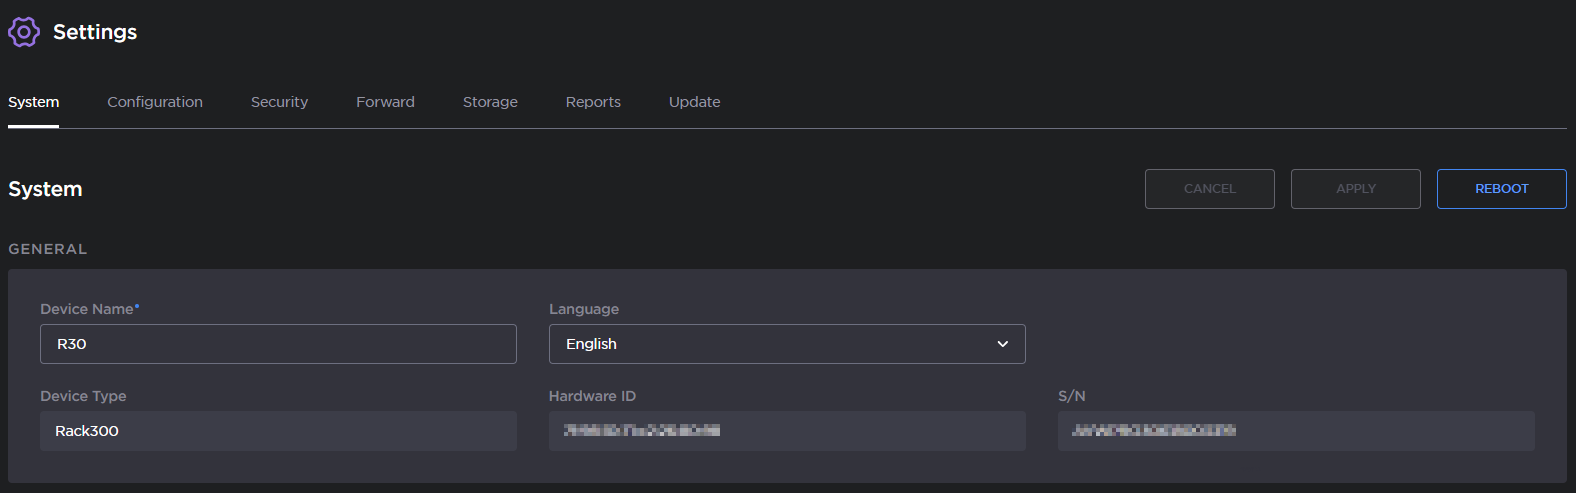Click the Settings page title
1576x493 pixels.
pos(95,32)
